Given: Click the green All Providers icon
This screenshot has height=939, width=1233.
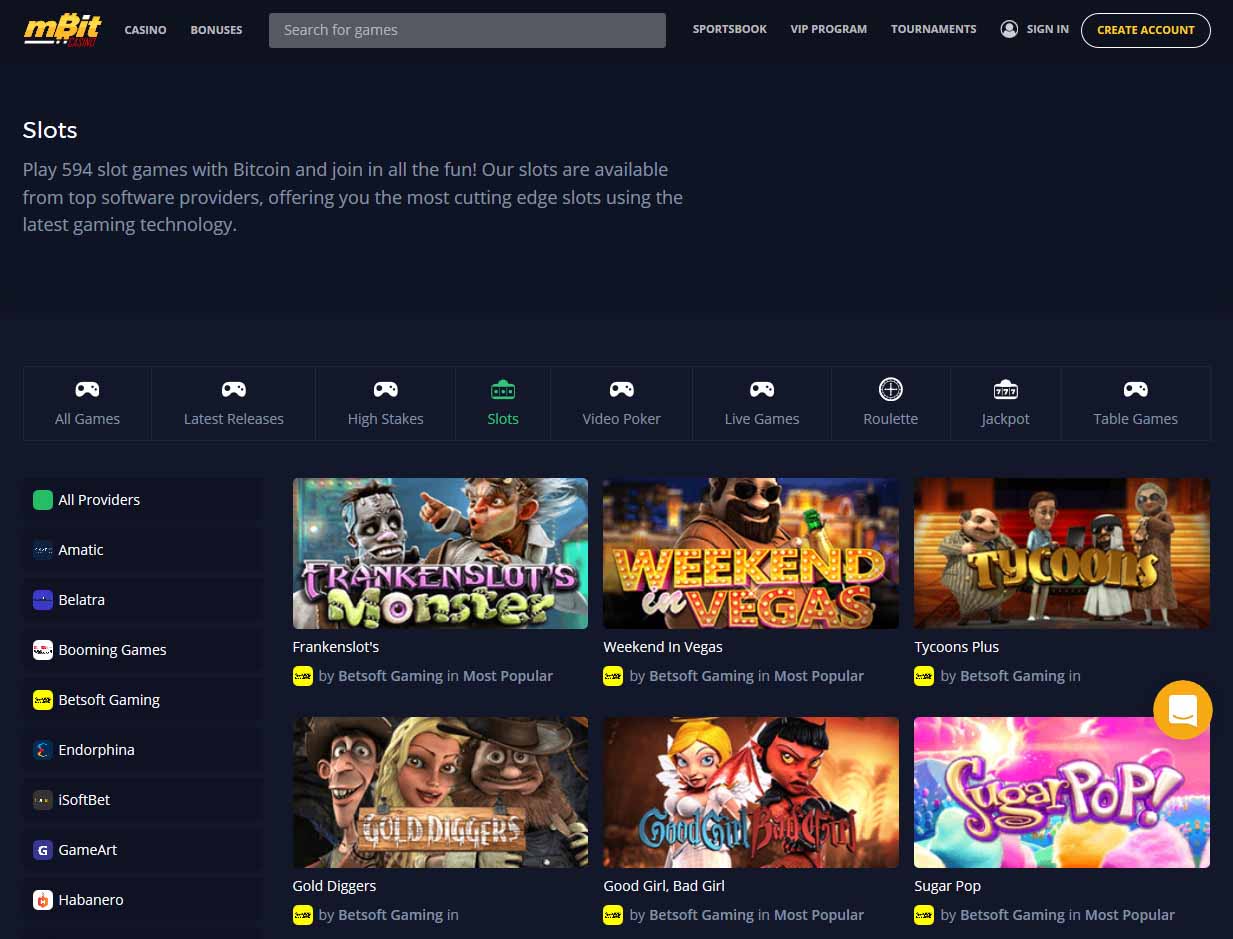Looking at the screenshot, I should [x=43, y=500].
